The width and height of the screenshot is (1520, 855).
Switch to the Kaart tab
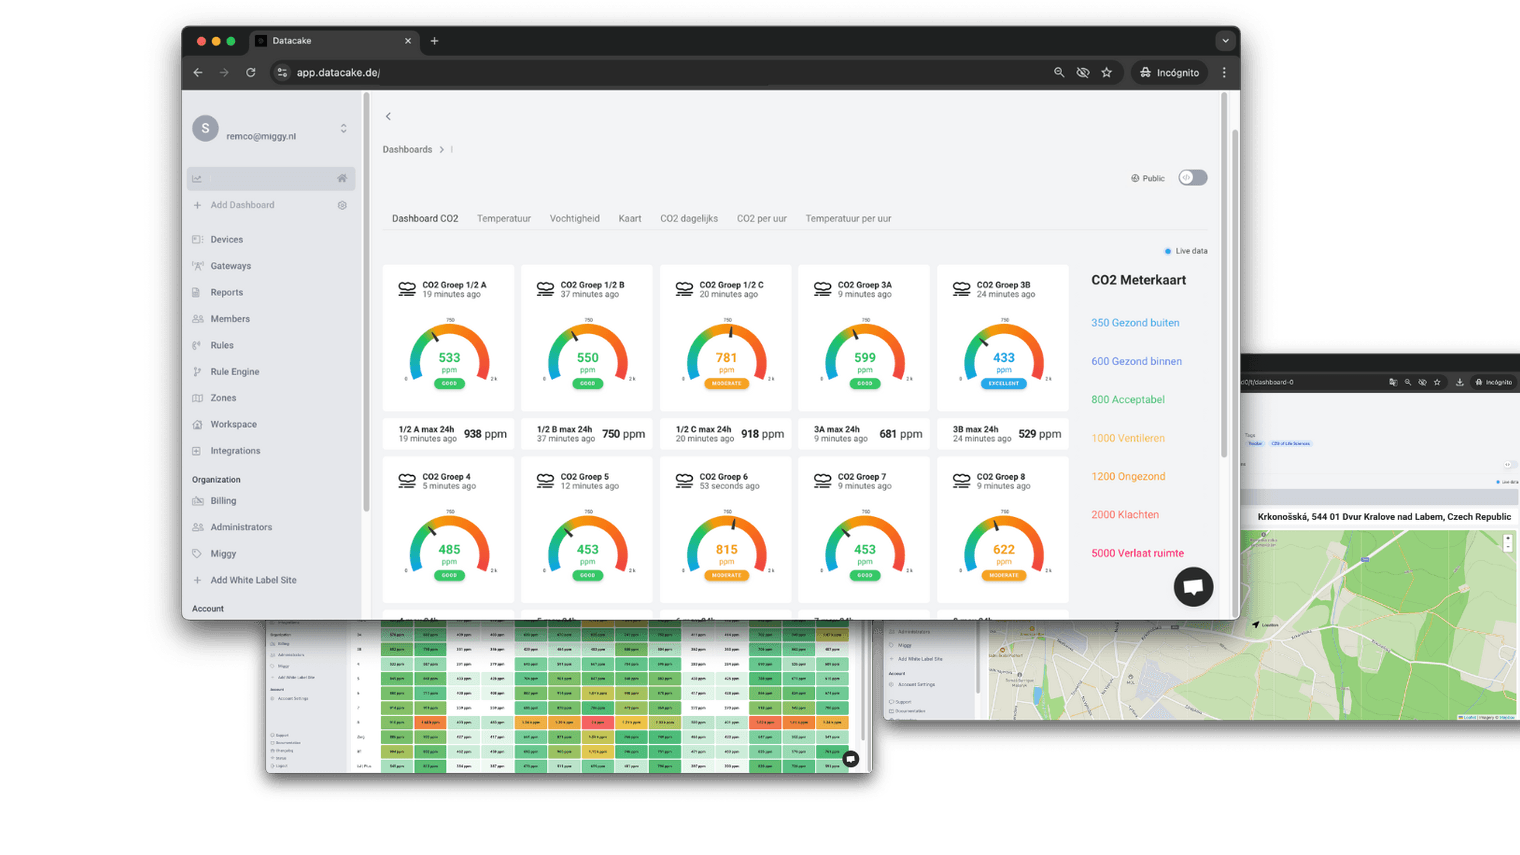630,219
